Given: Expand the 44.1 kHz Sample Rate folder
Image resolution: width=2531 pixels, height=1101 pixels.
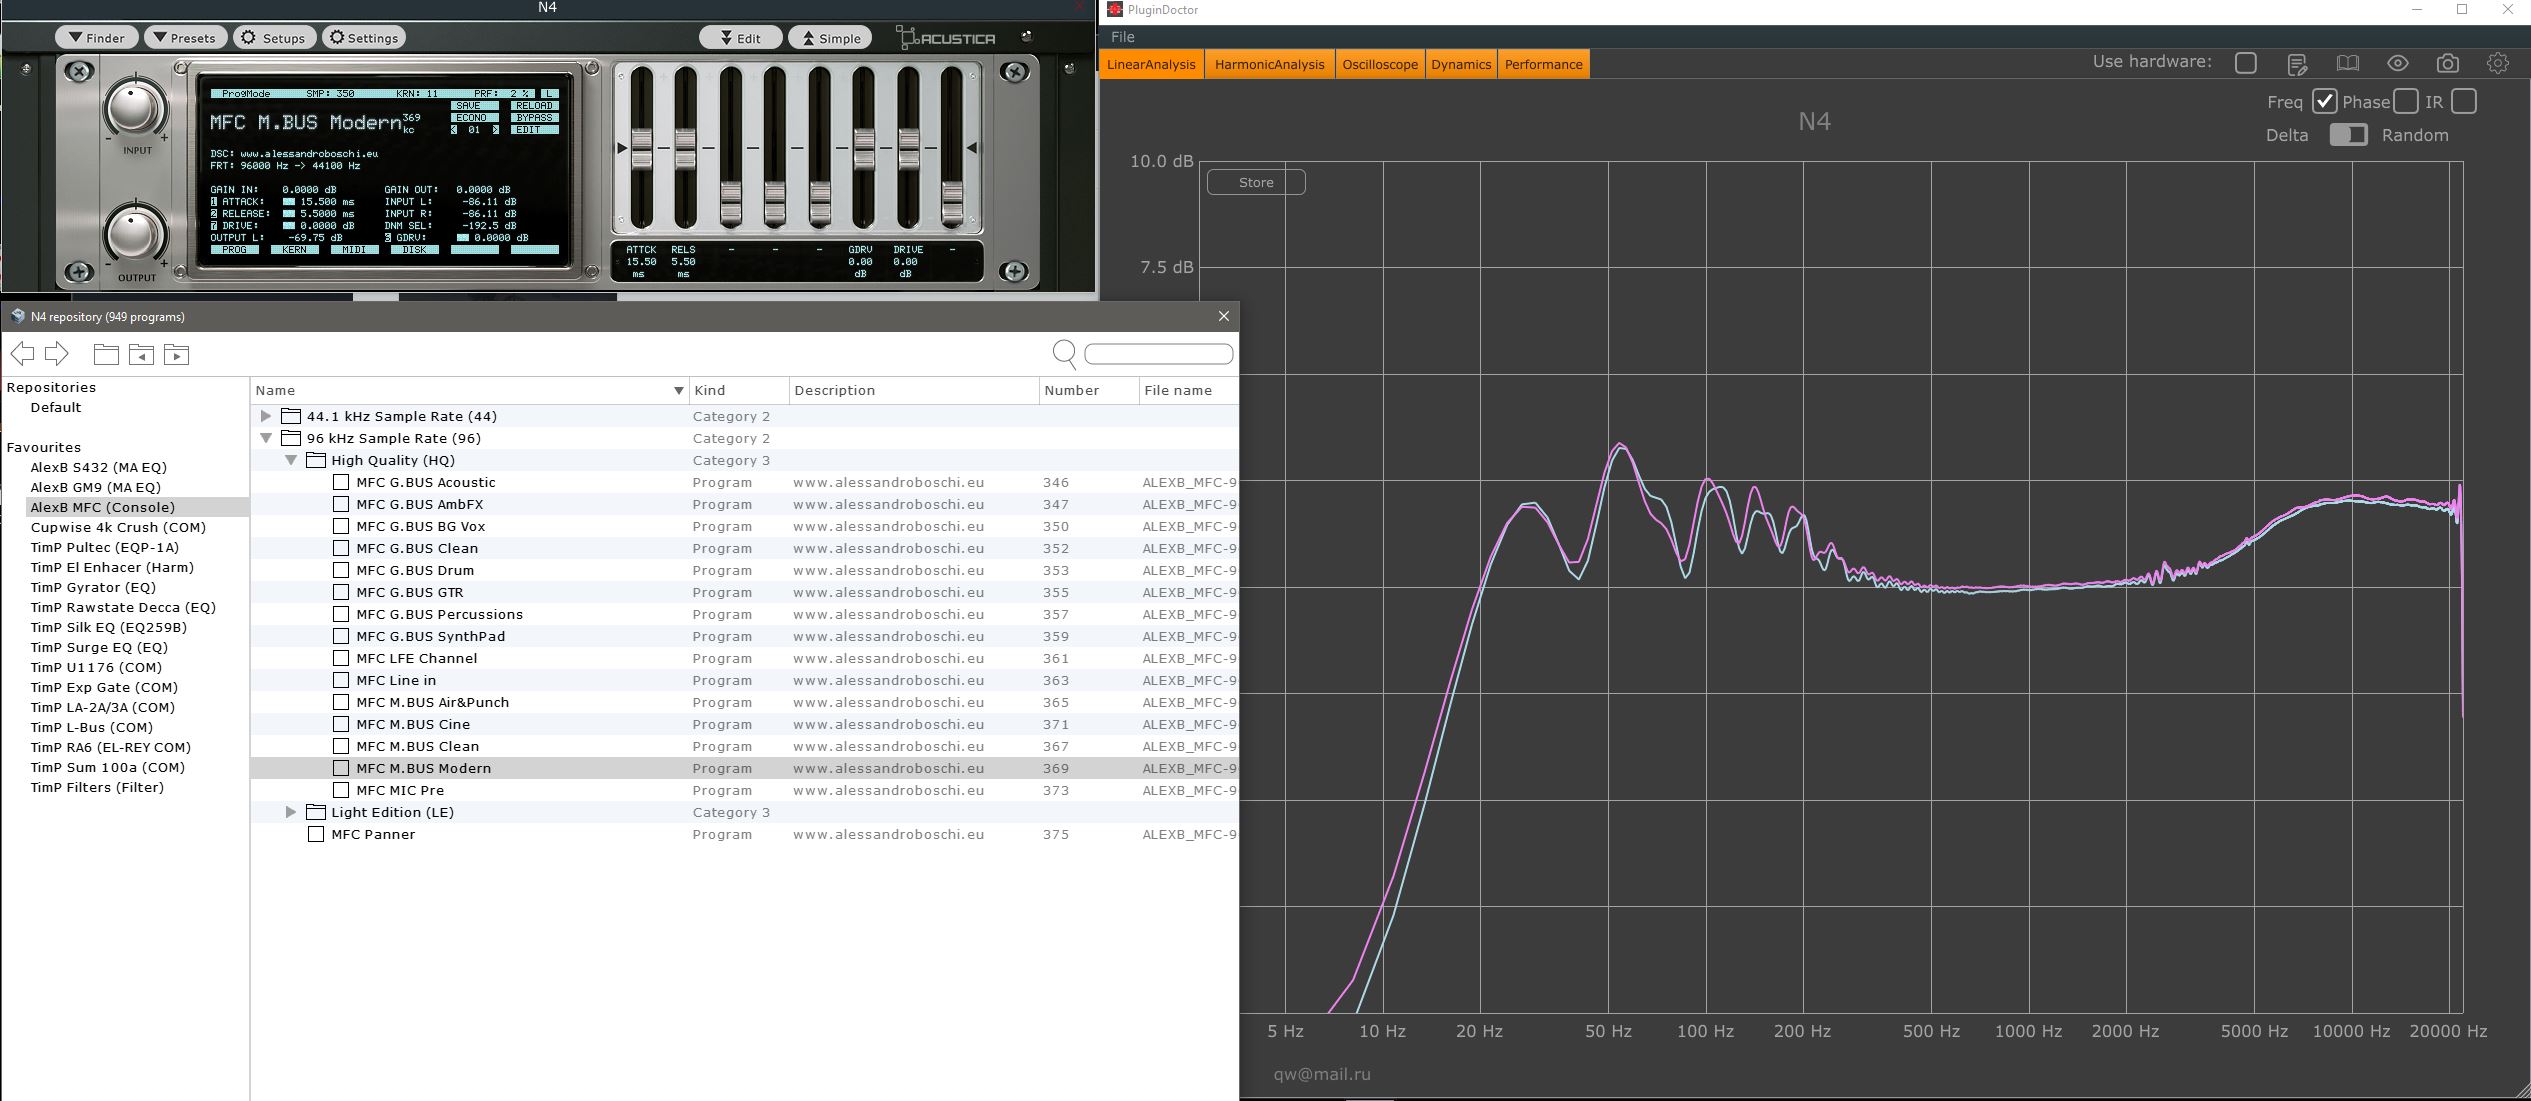Looking at the screenshot, I should (266, 416).
